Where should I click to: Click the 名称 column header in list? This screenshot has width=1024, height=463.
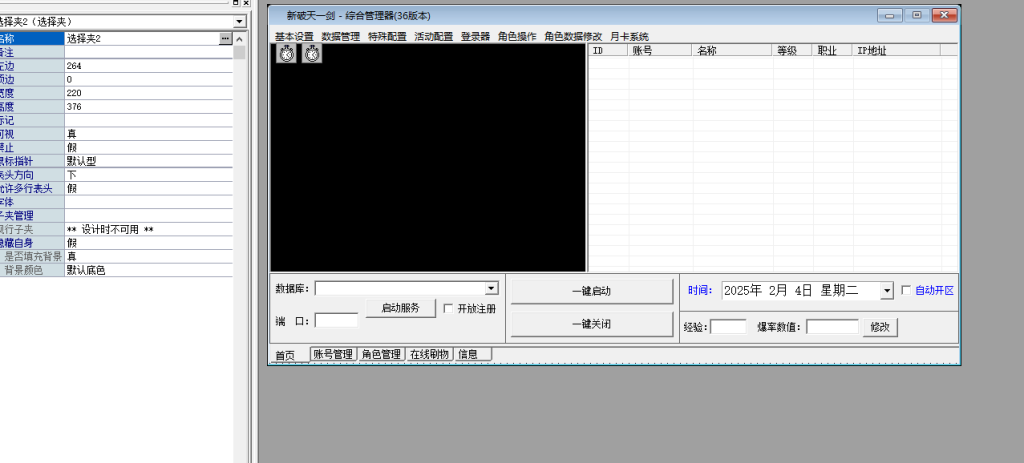click(x=733, y=50)
